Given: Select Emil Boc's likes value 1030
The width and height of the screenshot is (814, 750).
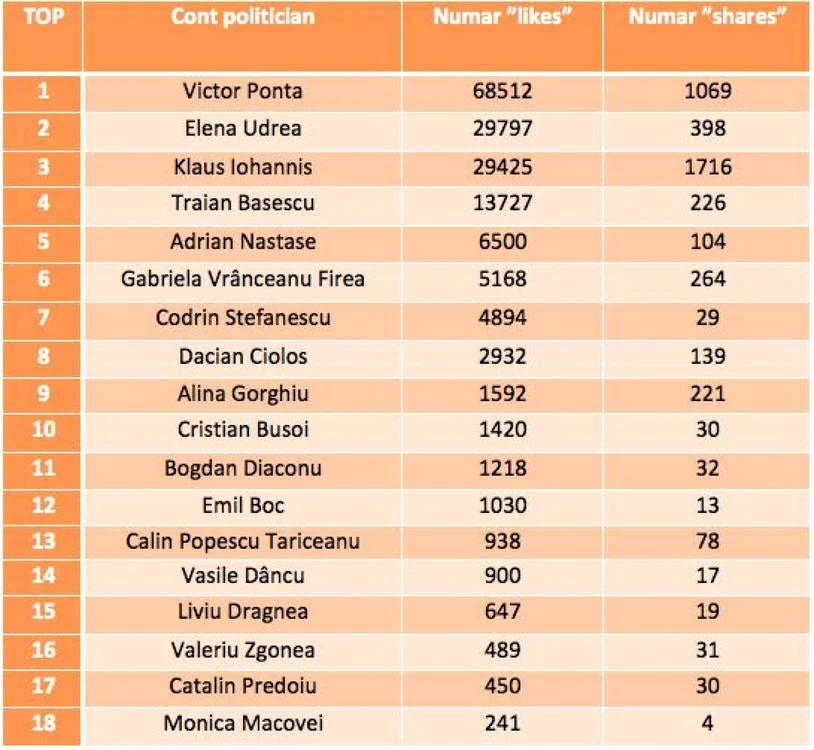Looking at the screenshot, I should [502, 506].
